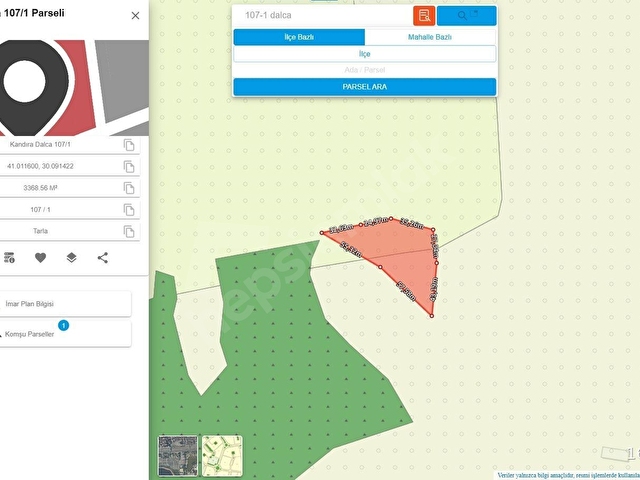Open Komşu Parseller section
The width and height of the screenshot is (640, 480).
pyautogui.click(x=65, y=334)
